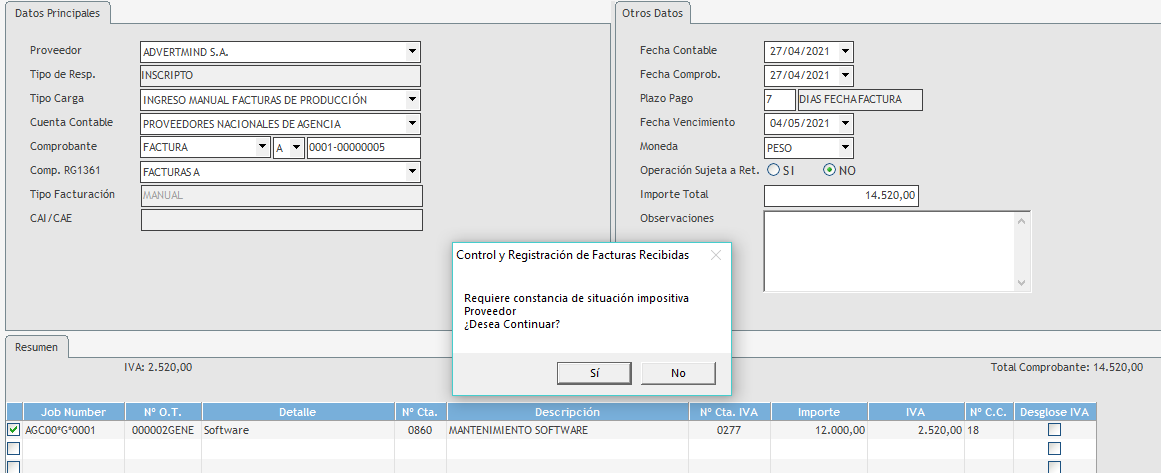The height and width of the screenshot is (473, 1161).
Task: Click the Importe Total field
Action: click(x=840, y=196)
